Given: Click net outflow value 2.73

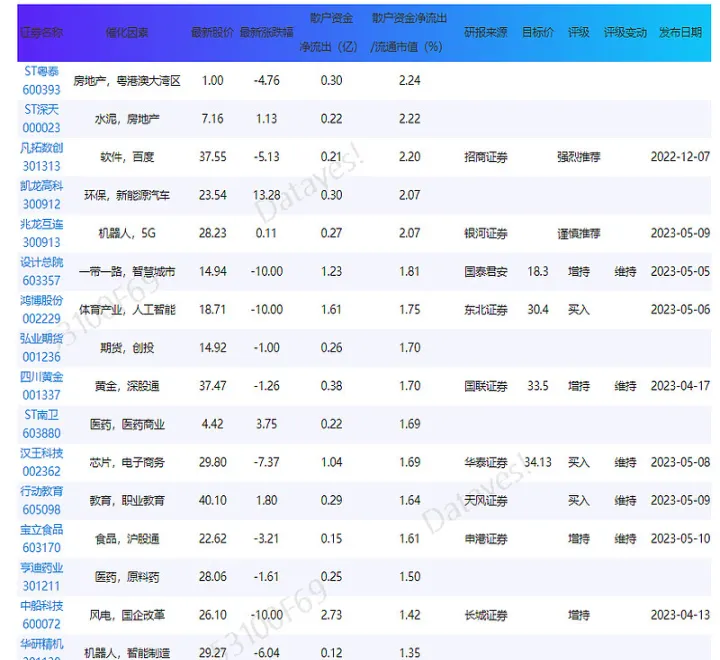Looking at the screenshot, I should pos(331,615).
